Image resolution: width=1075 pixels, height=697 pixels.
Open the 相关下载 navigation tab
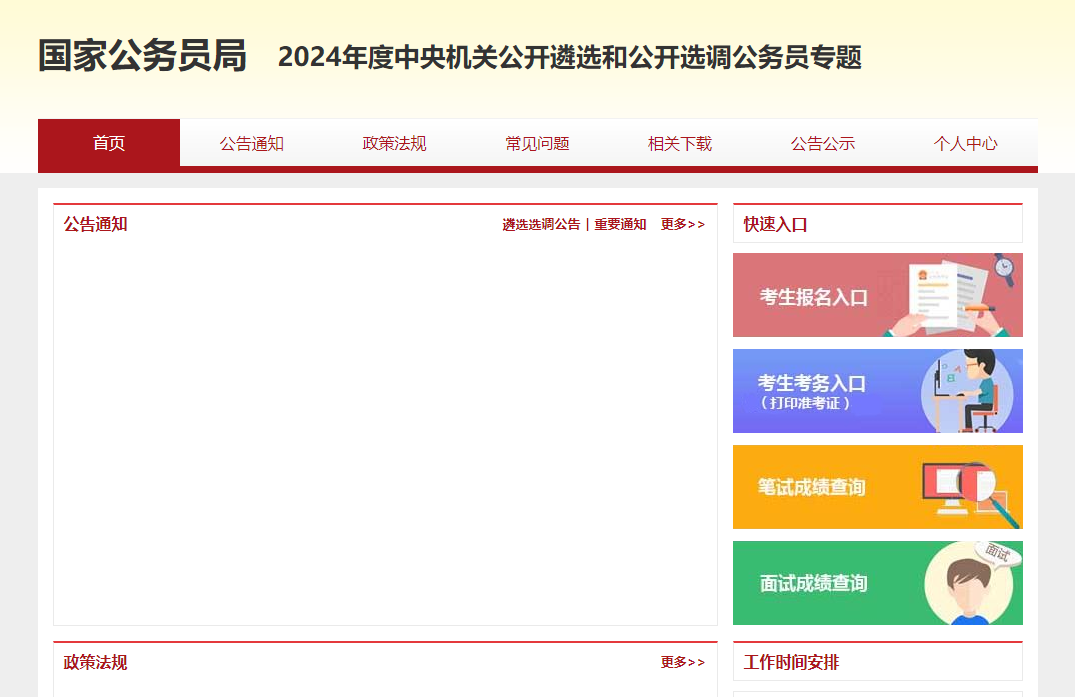tap(680, 143)
